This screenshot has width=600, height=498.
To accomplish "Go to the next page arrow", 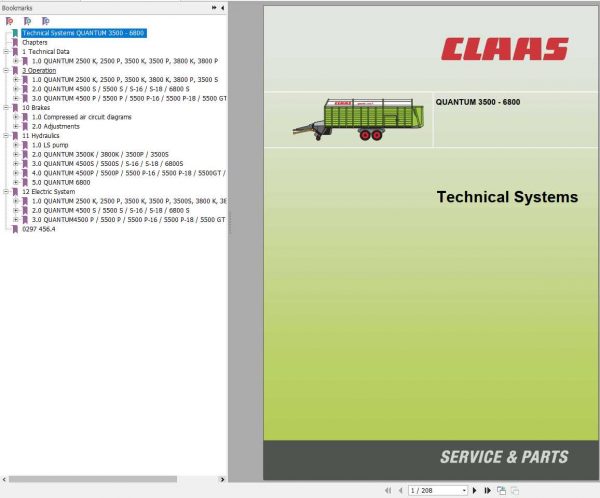I will (x=474, y=490).
